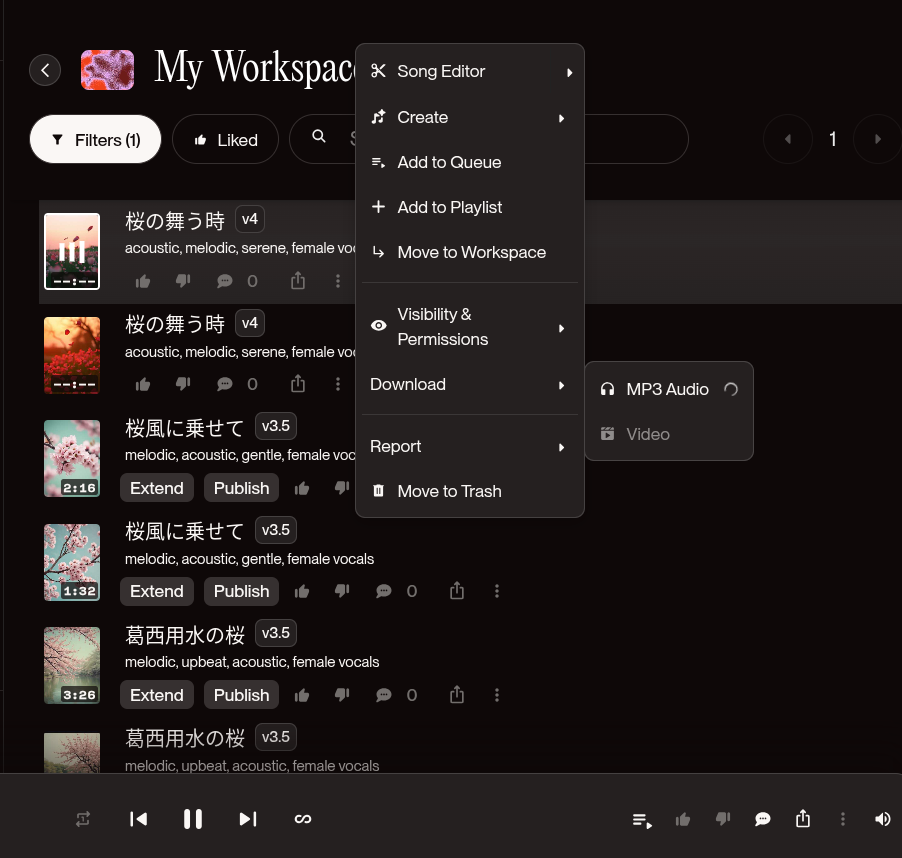Download the song as MP3 Audio

pyautogui.click(x=667, y=389)
